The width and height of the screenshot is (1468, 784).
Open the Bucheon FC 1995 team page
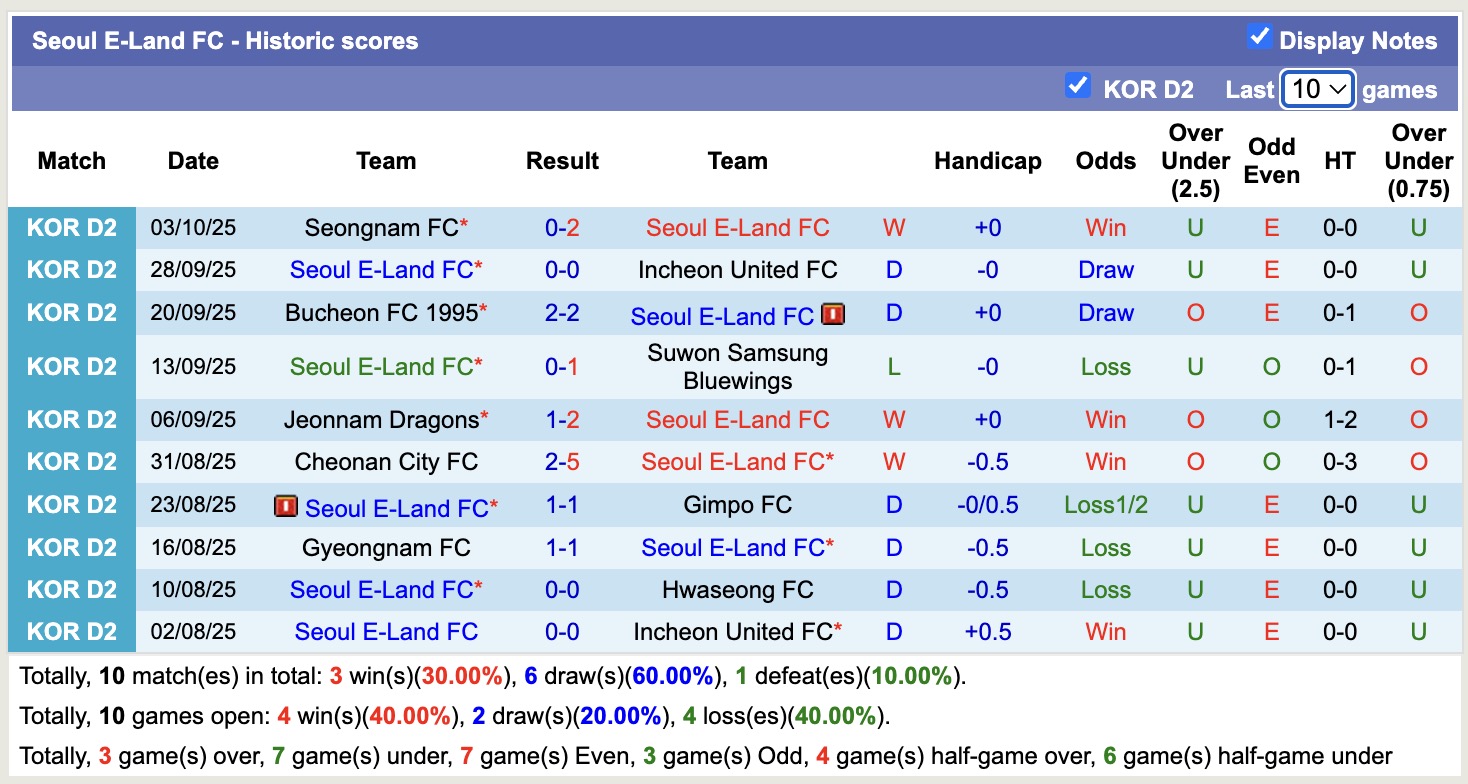[381, 313]
